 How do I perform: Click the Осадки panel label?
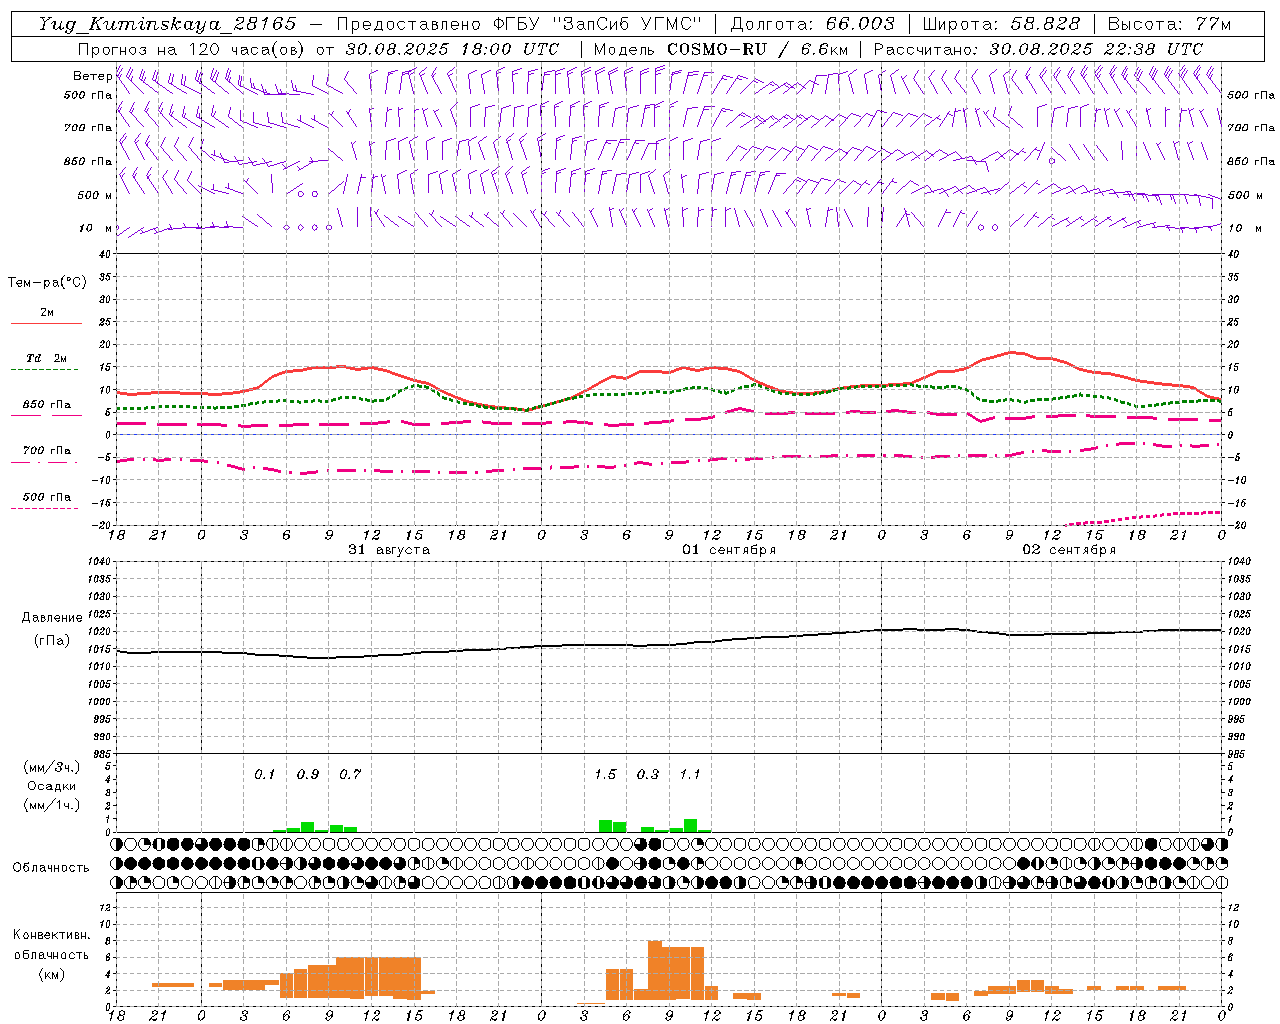pos(52,786)
